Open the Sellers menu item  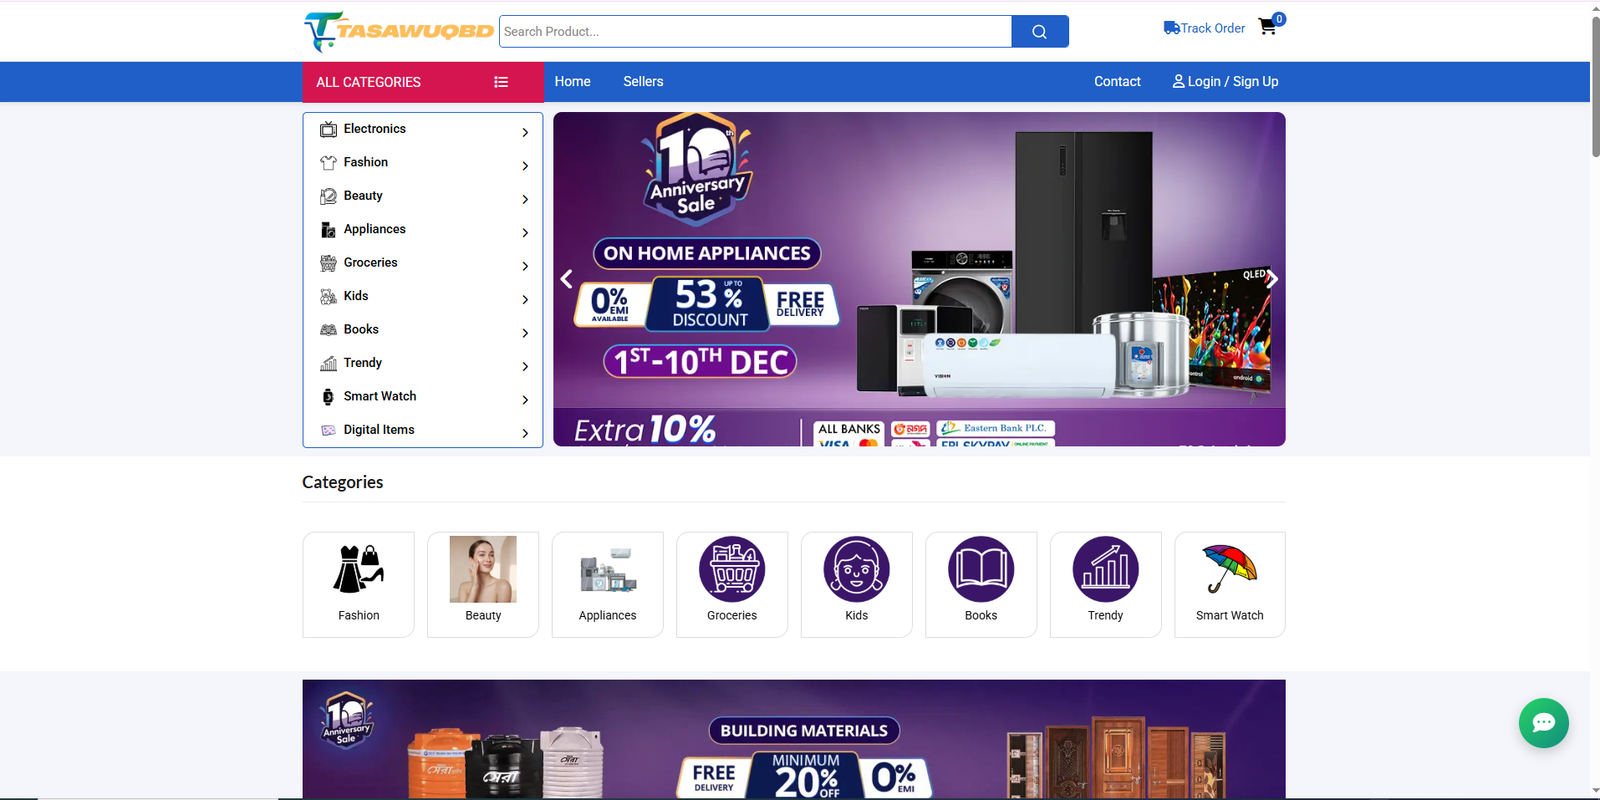643,82
